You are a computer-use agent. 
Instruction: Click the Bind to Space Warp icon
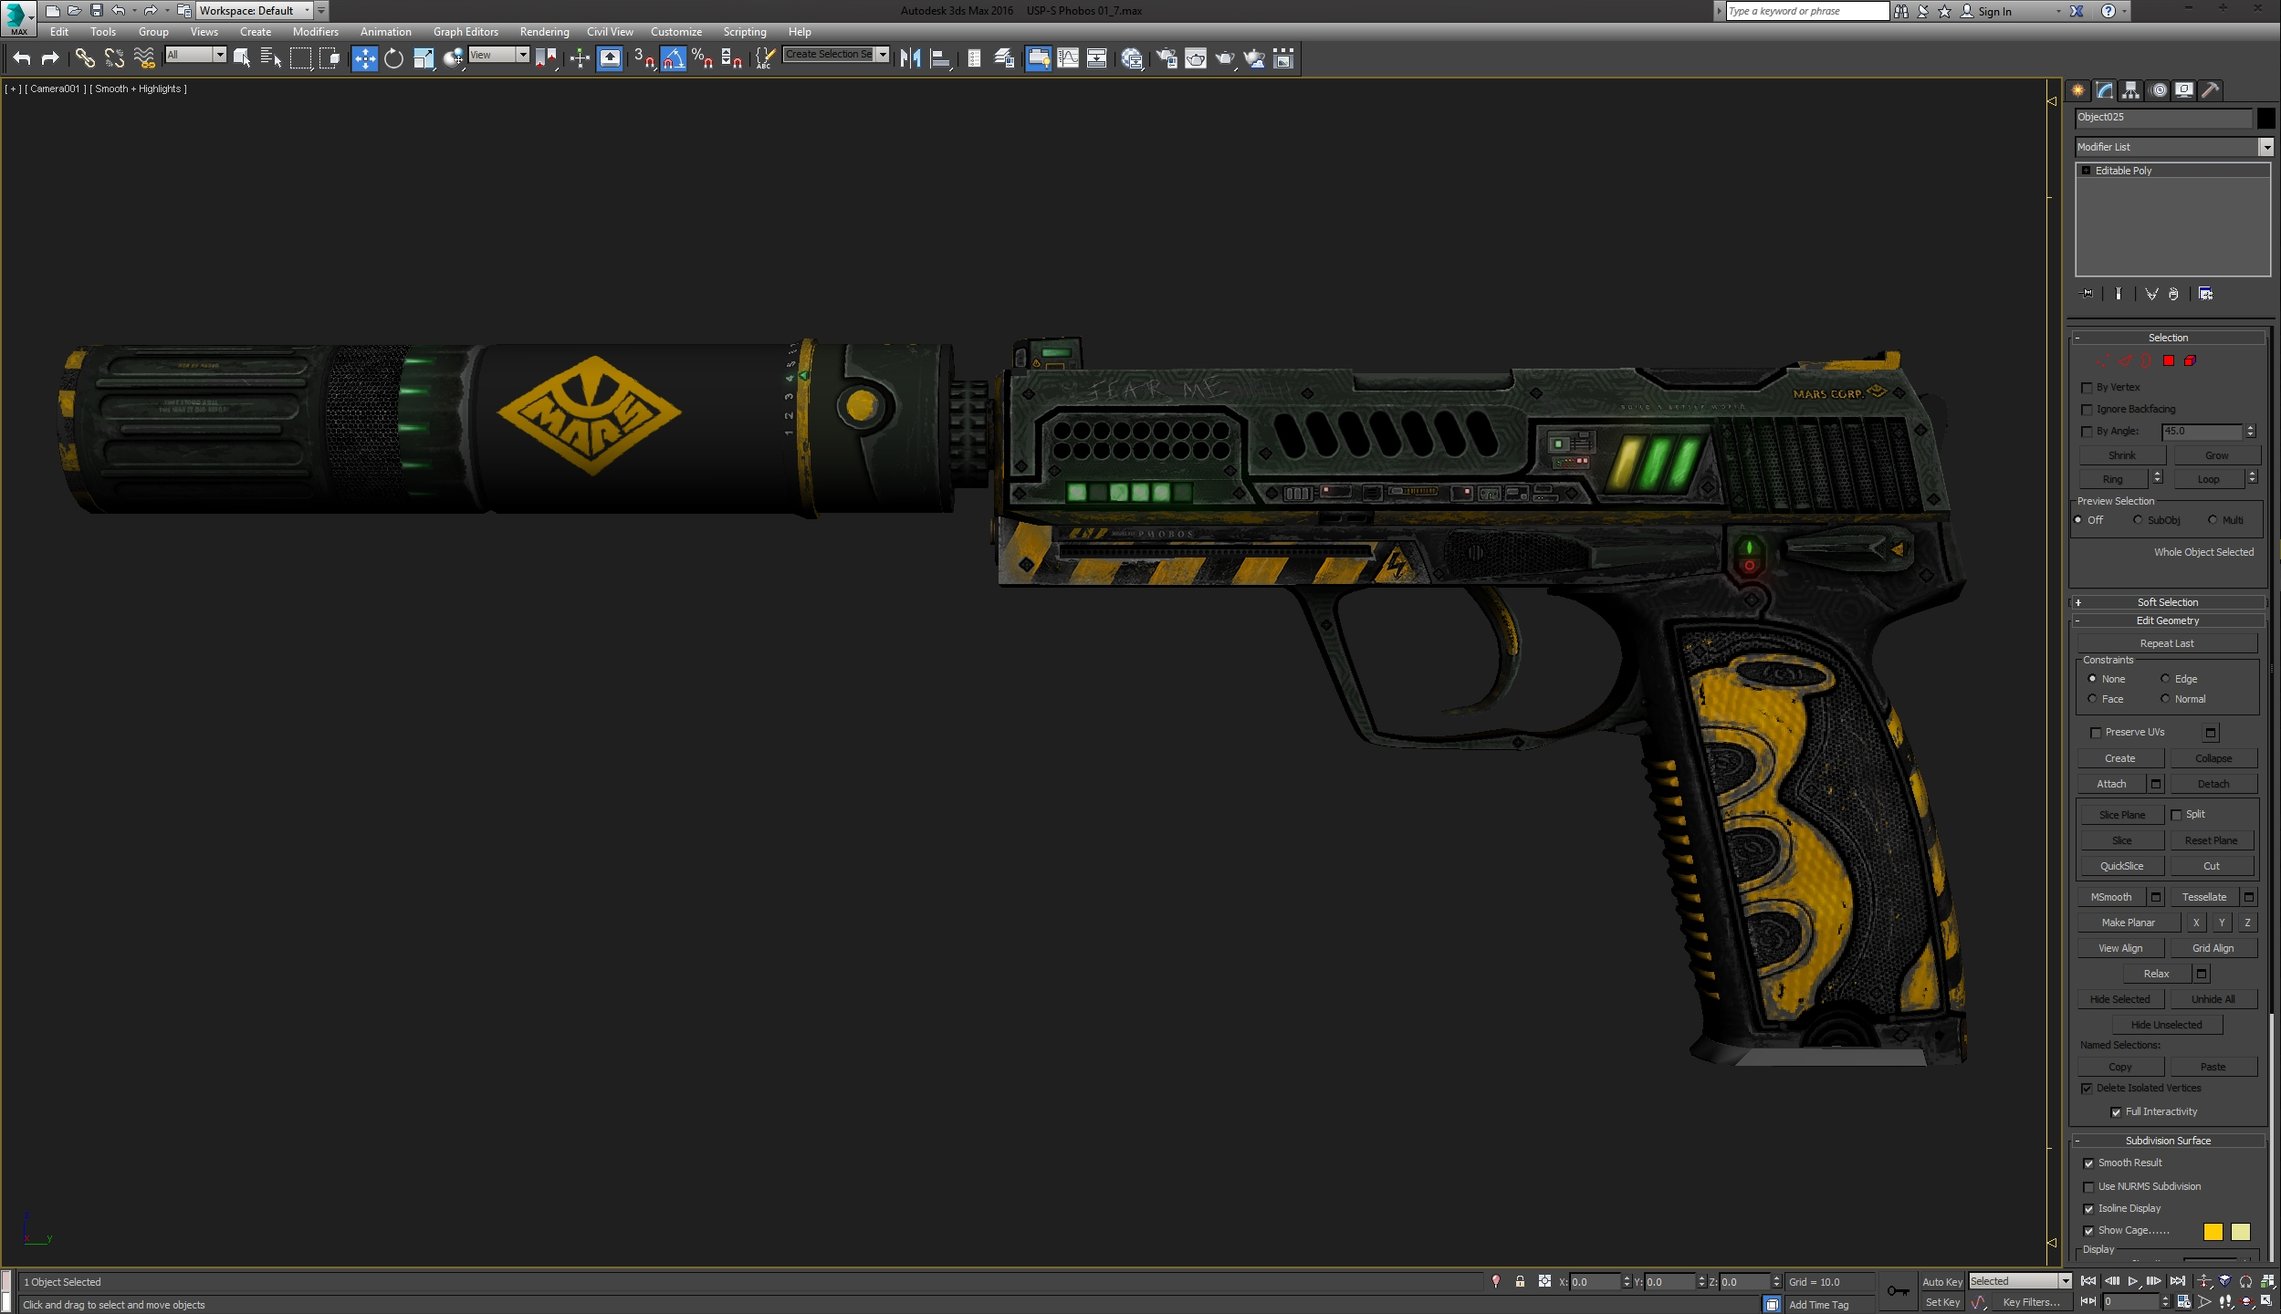[x=144, y=58]
